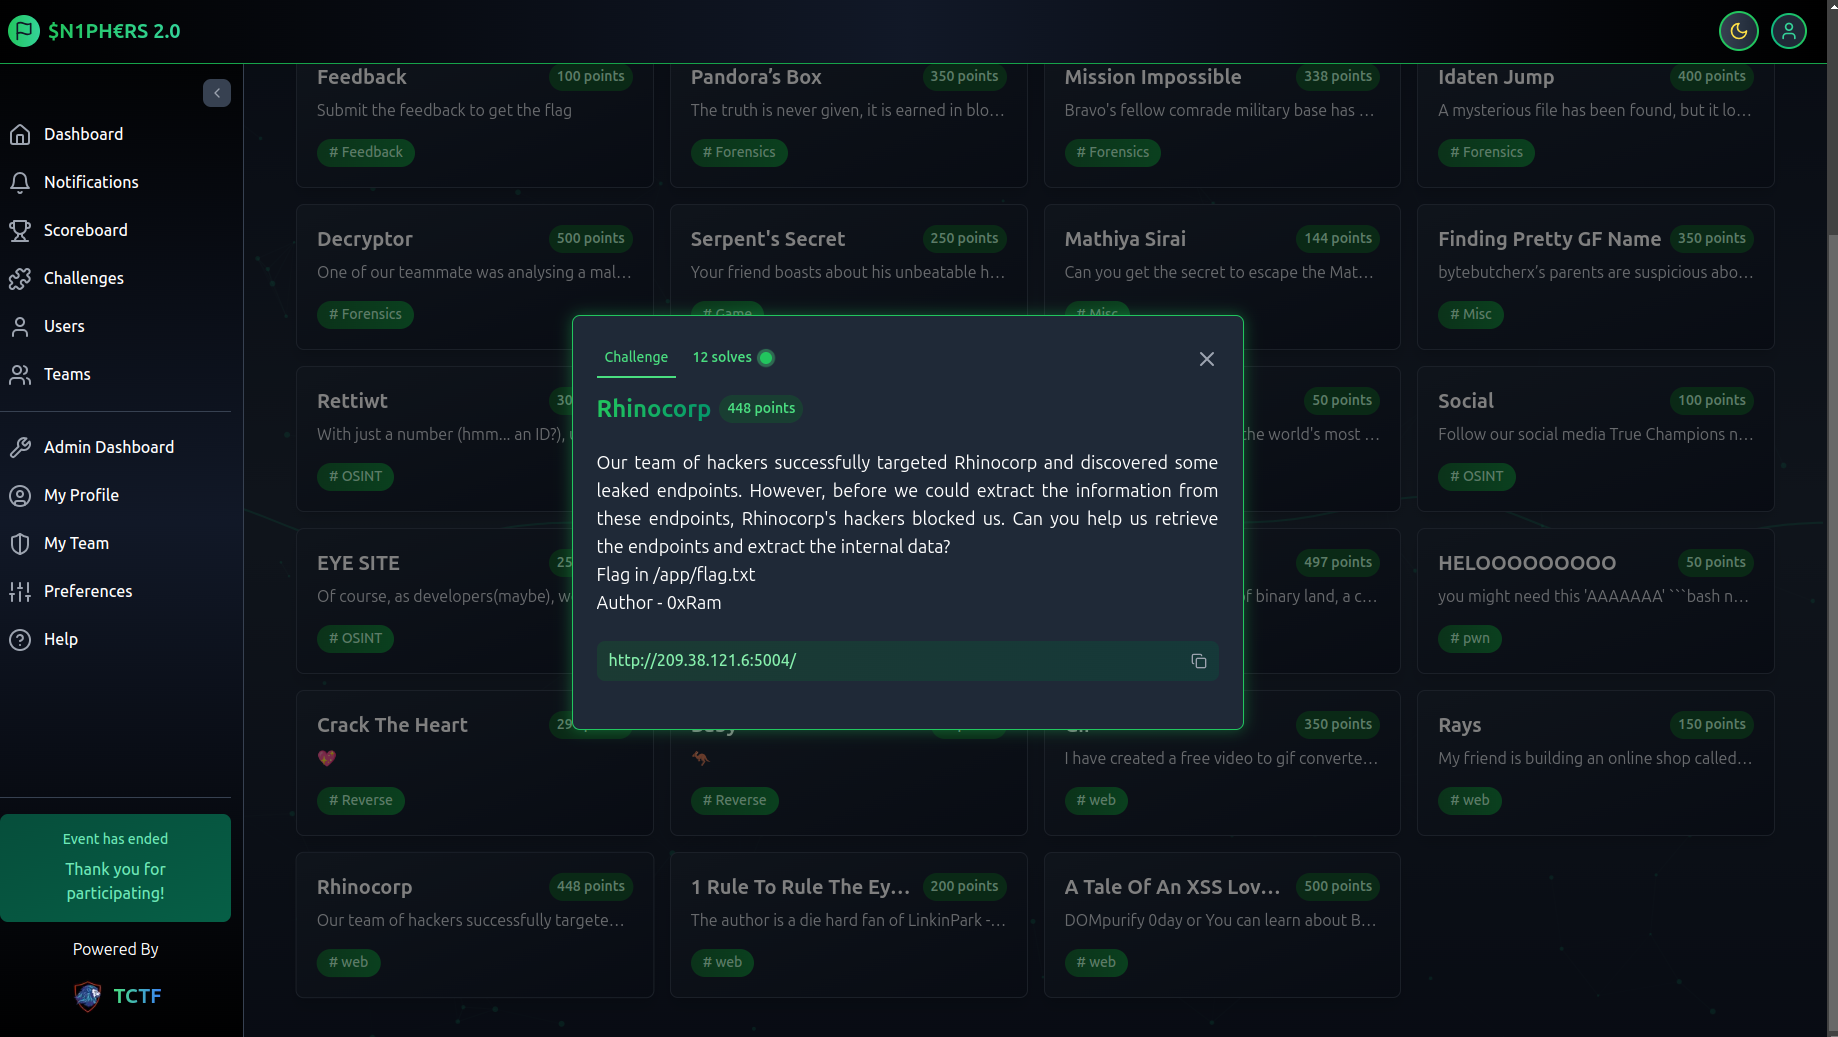View the Scoreboard via its trophy icon
This screenshot has width=1838, height=1037.
[21, 230]
